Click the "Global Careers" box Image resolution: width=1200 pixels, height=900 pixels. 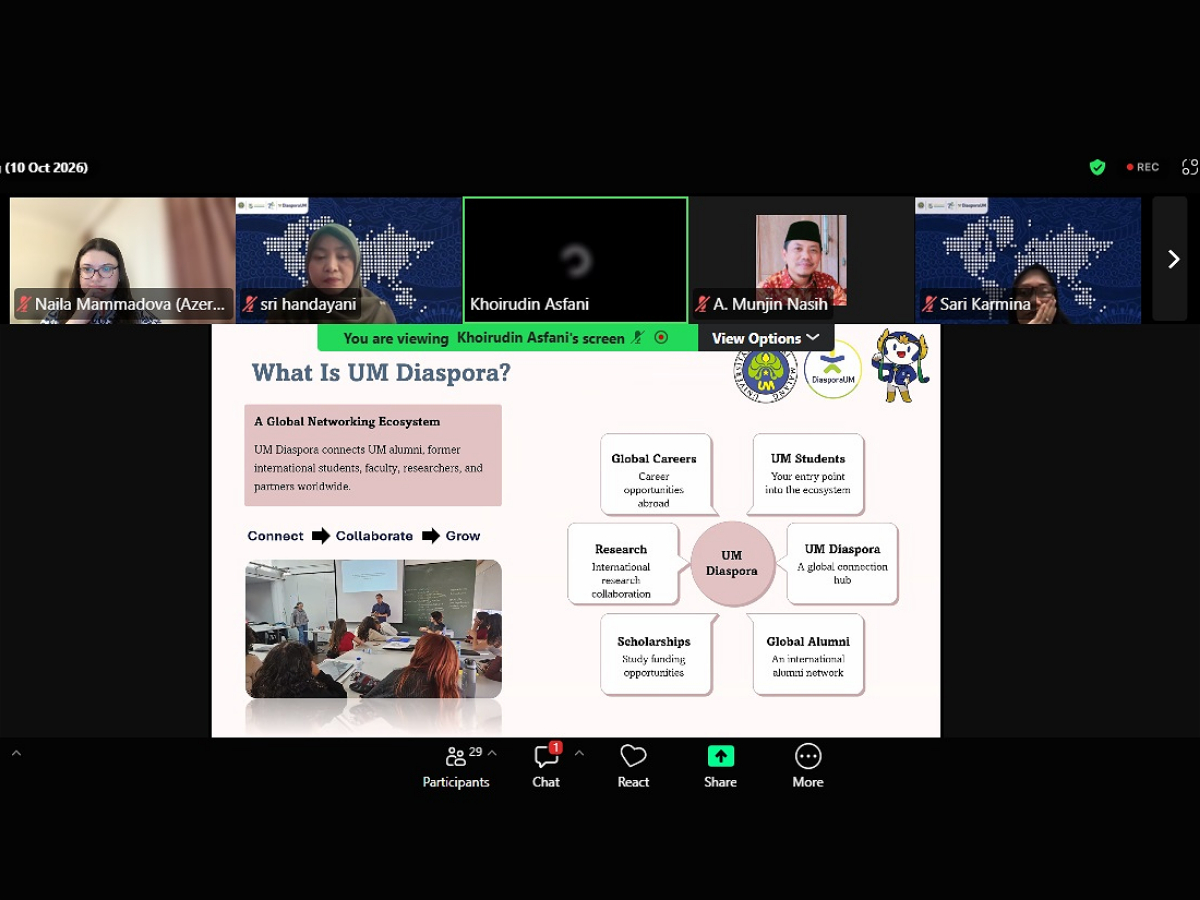point(655,474)
